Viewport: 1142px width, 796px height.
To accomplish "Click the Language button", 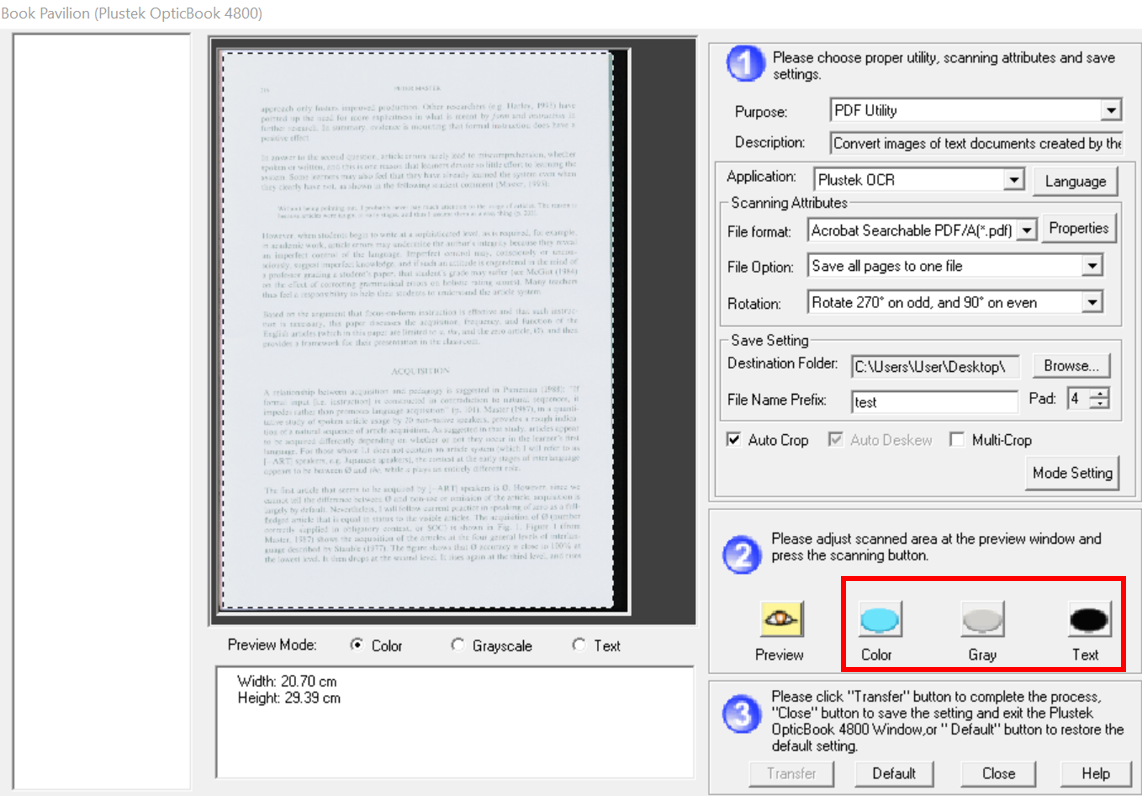I will click(1076, 181).
